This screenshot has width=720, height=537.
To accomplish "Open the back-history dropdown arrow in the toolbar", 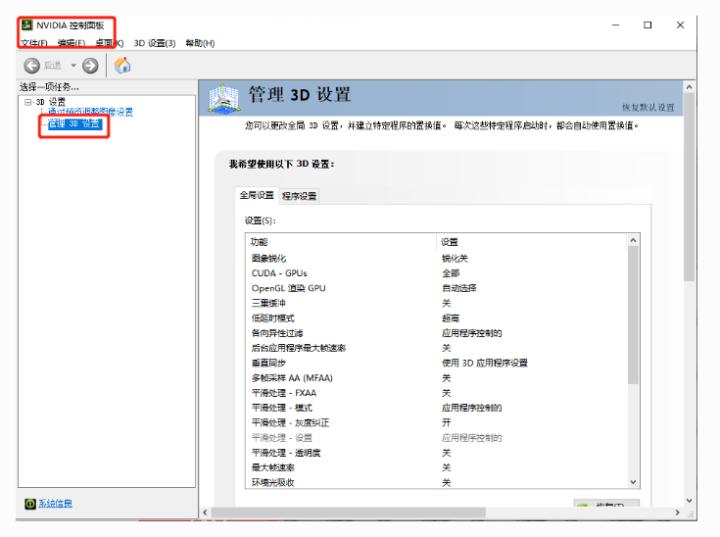I will point(73,66).
